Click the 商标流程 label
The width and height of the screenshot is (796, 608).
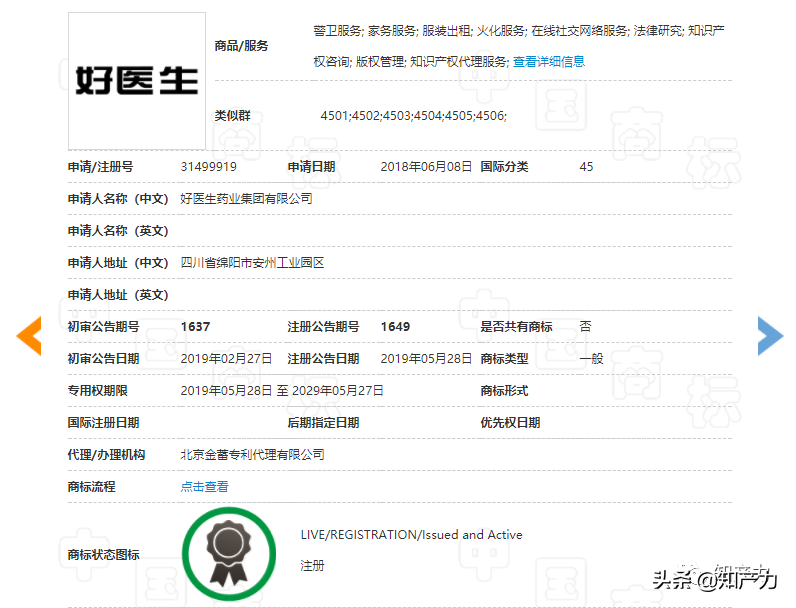(x=91, y=486)
